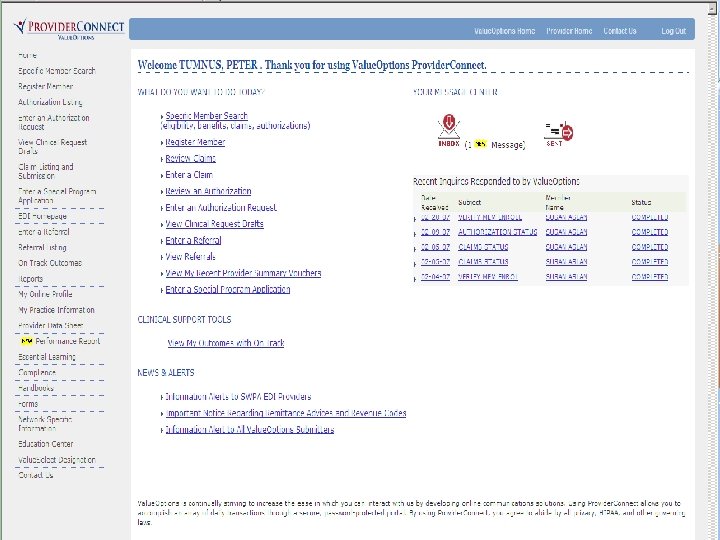The height and width of the screenshot is (540, 720).
Task: Open My Practice Information in the sidebar
Action: pos(56,310)
